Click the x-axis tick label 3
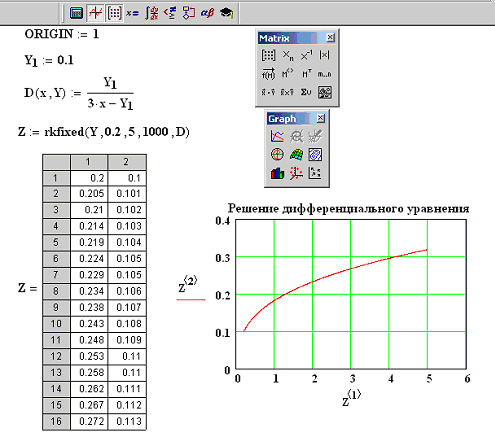495x436 pixels. pyautogui.click(x=352, y=379)
